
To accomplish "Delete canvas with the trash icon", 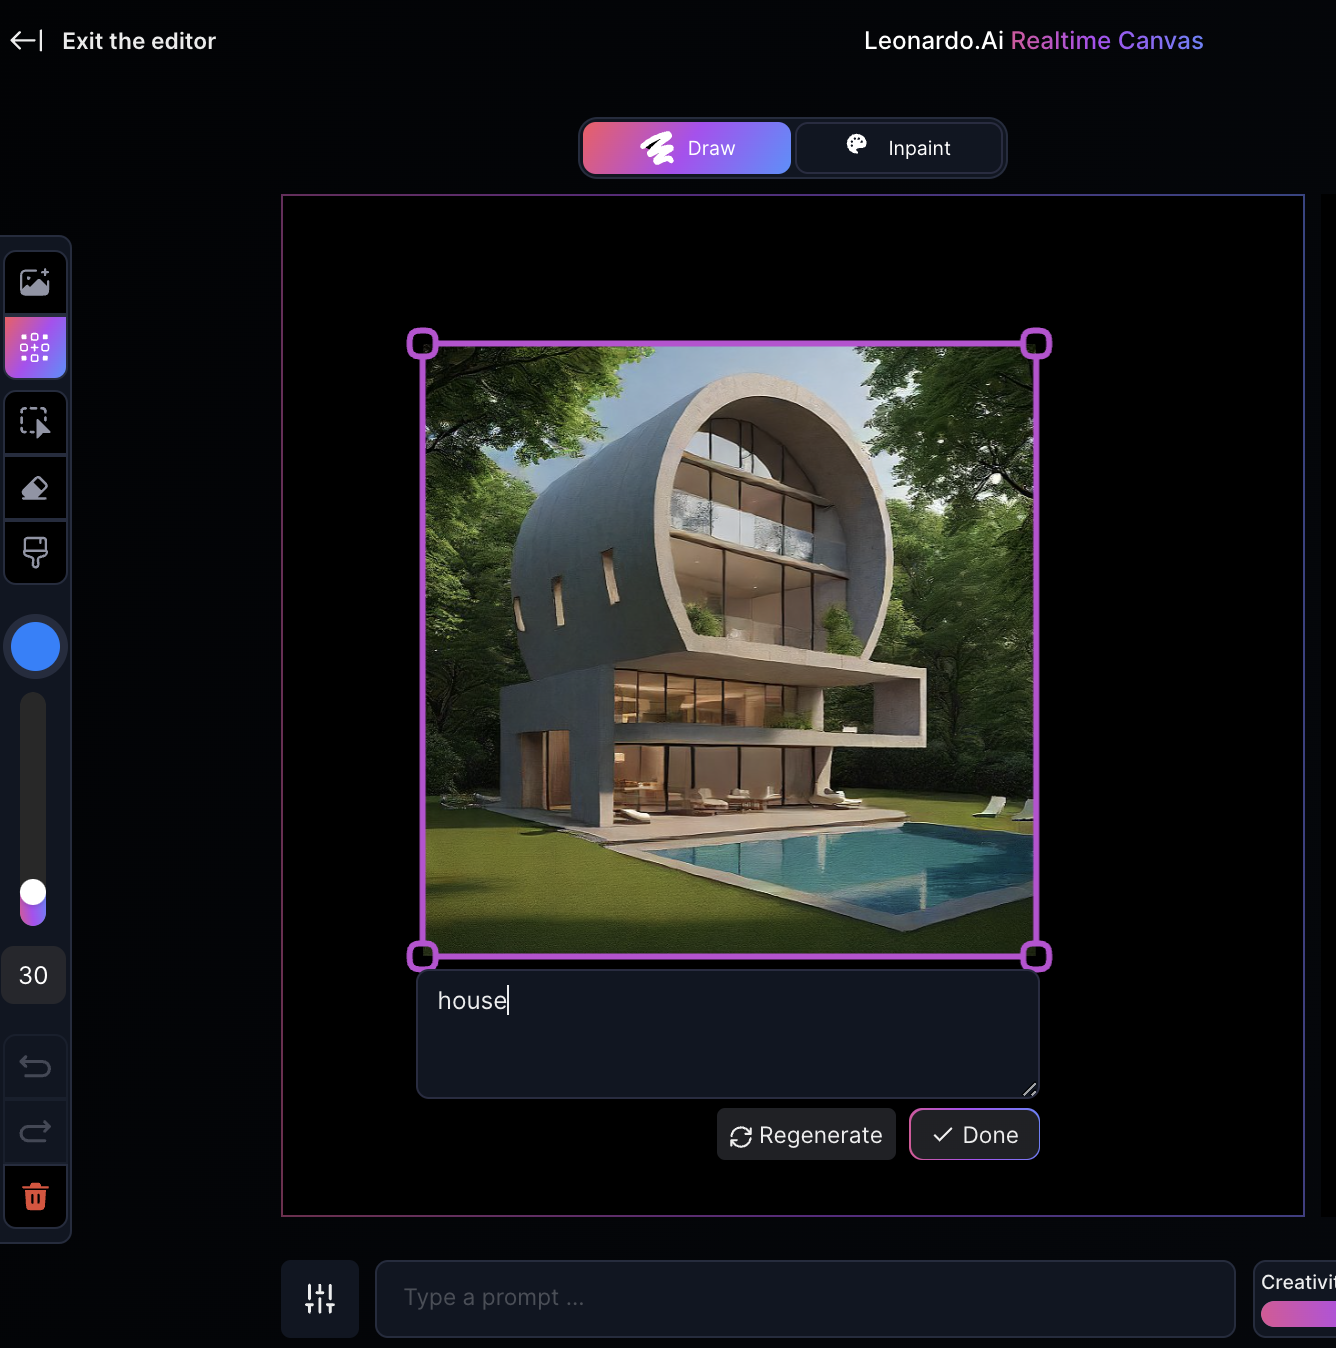I will point(35,1196).
